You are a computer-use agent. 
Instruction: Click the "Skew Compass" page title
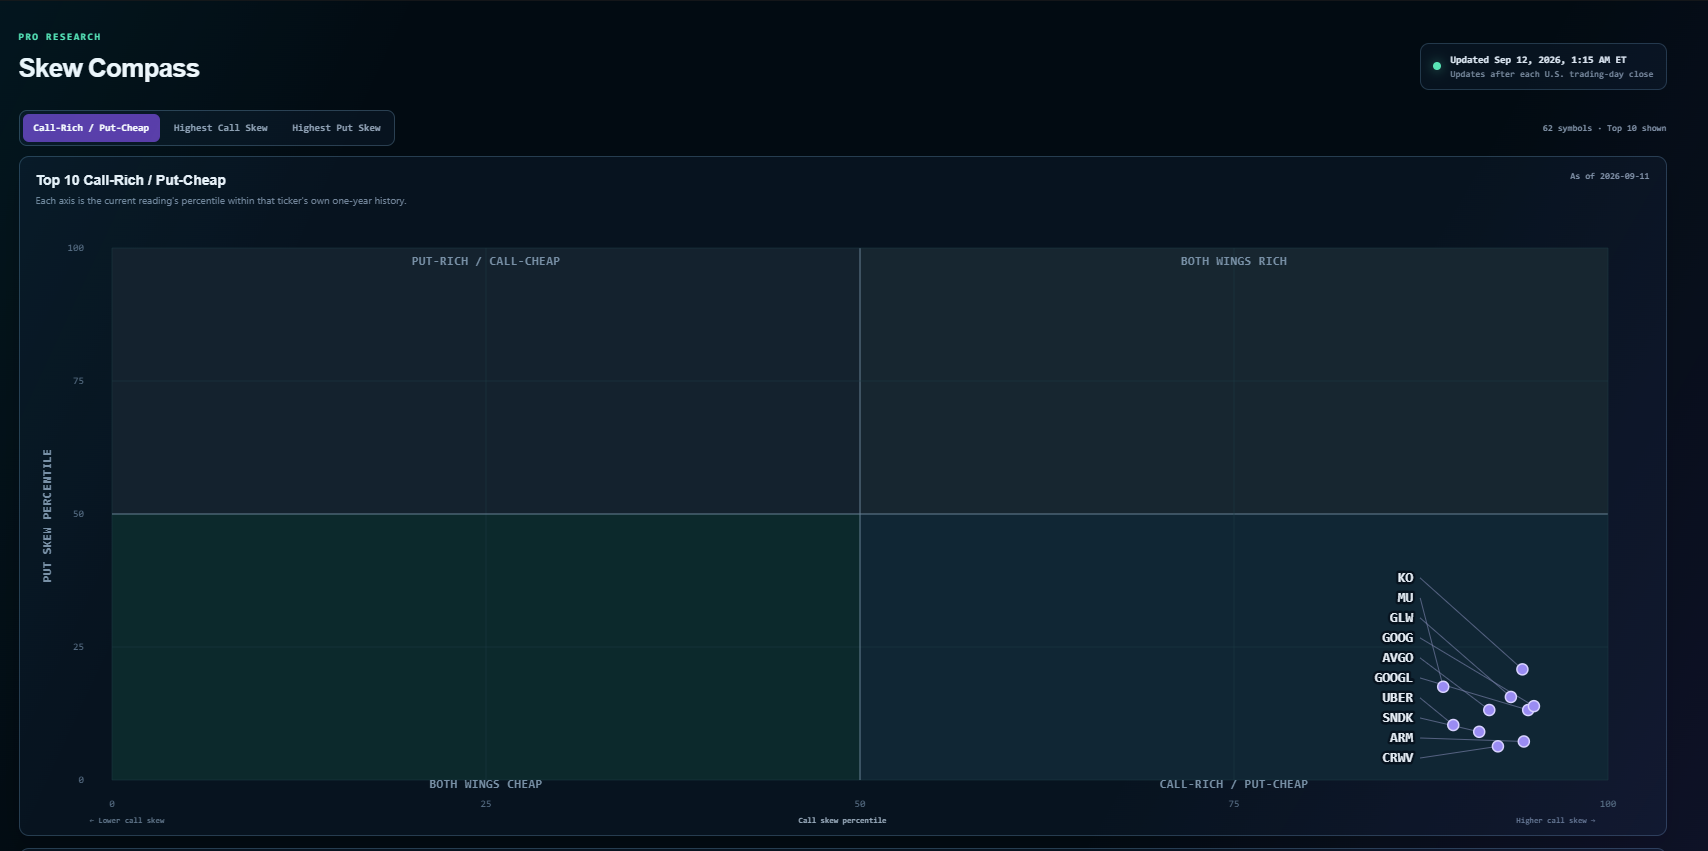click(x=109, y=68)
